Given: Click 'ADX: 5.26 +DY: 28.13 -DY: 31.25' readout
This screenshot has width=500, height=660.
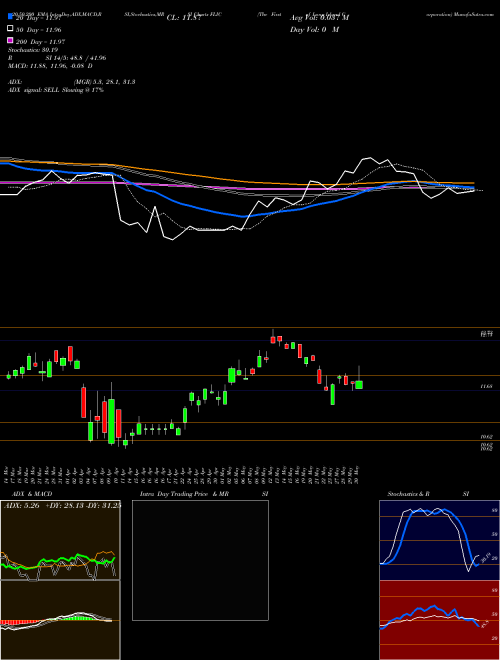Looking at the screenshot, I should click(x=63, y=506).
